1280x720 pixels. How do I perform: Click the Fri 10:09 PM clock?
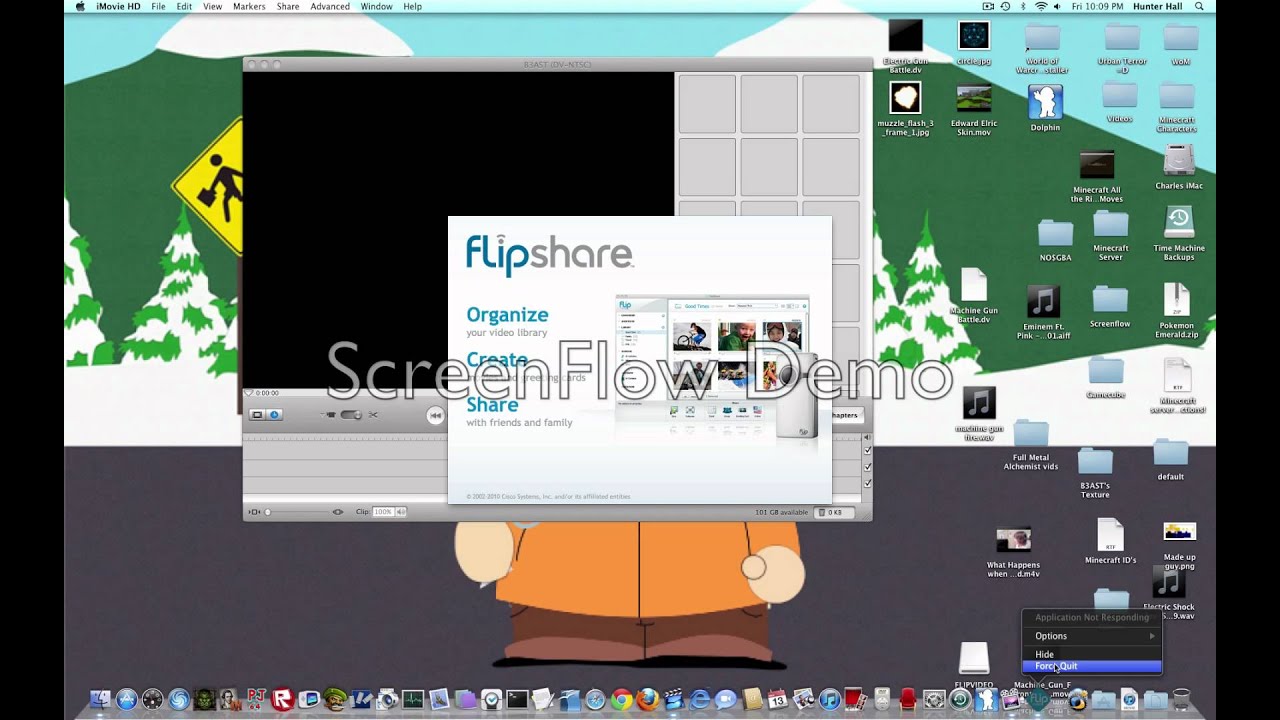coord(1097,6)
